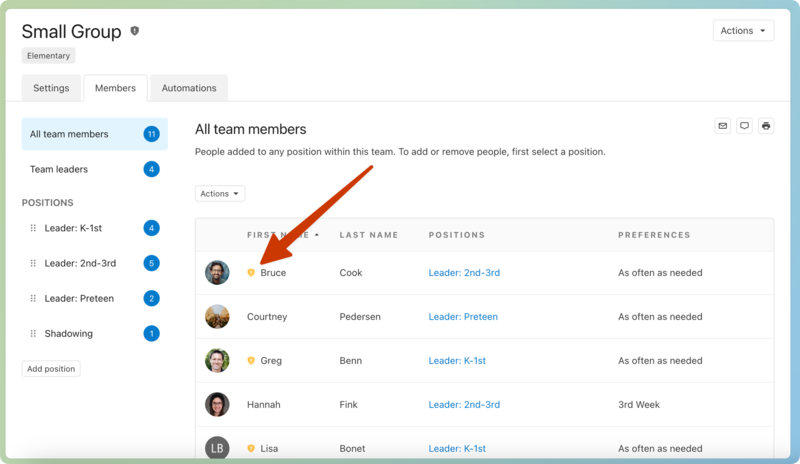
Task: Click the print icon
Action: (x=766, y=126)
